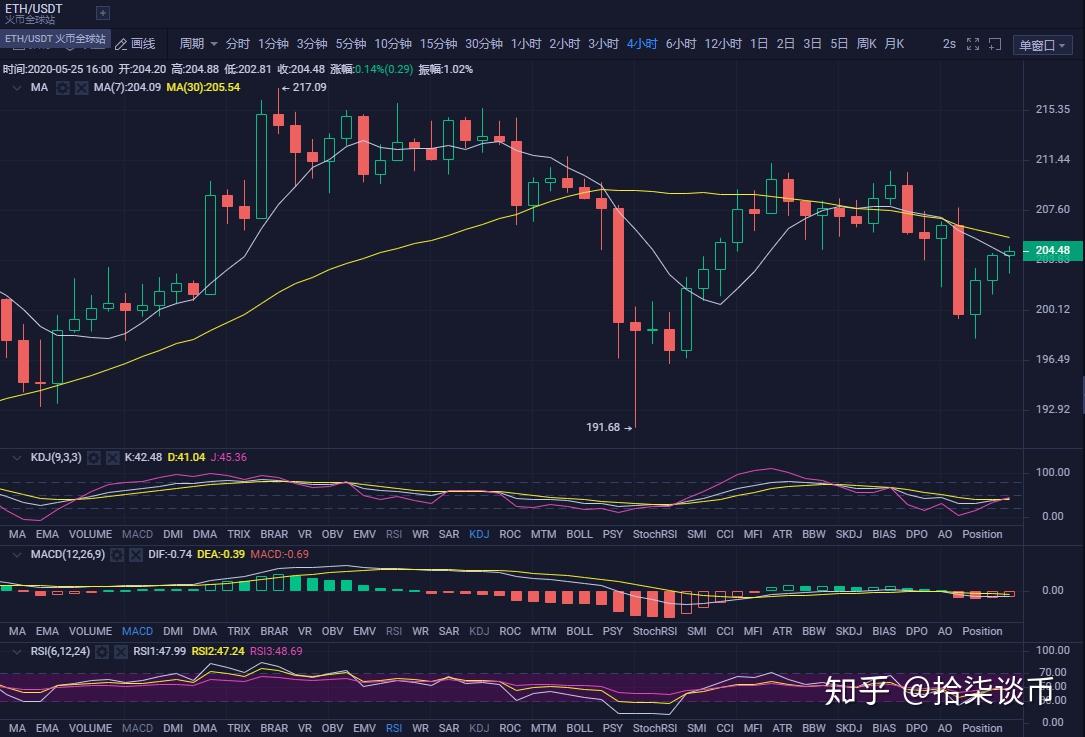This screenshot has width=1085, height=737.
Task: Select the 30分钟 timeframe
Action: click(484, 44)
